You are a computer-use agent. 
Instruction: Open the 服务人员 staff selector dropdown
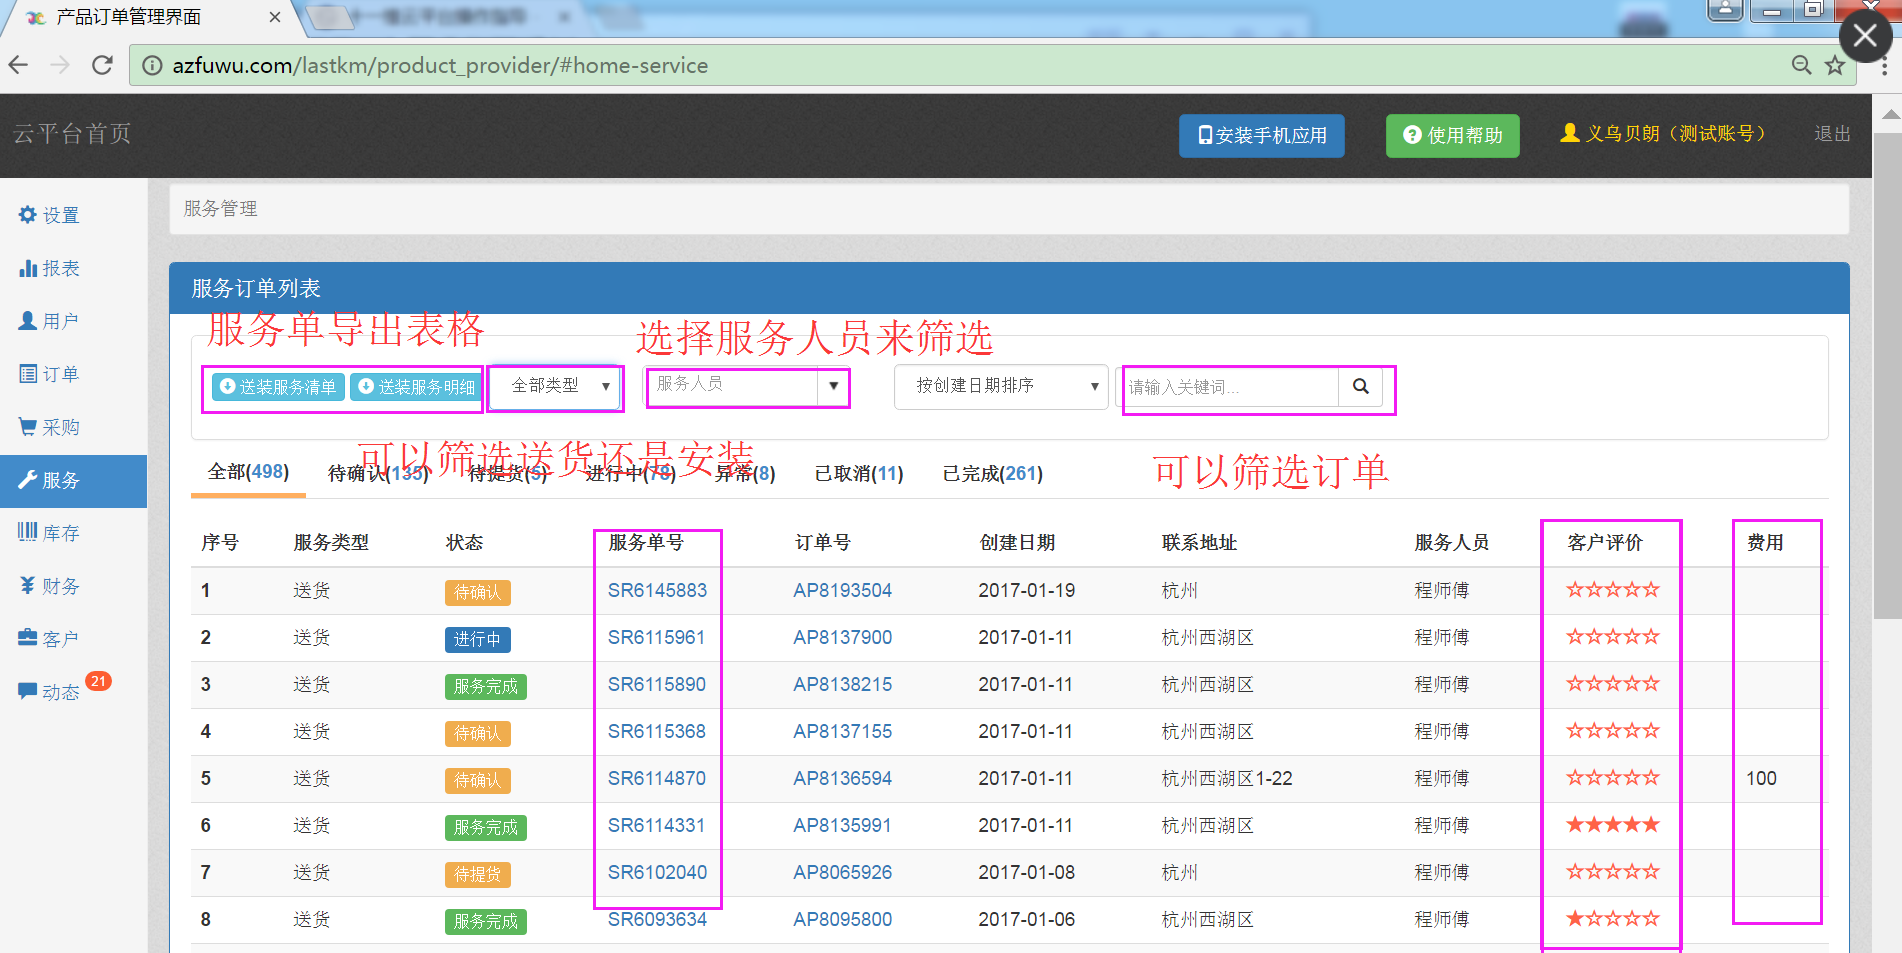[x=746, y=386]
